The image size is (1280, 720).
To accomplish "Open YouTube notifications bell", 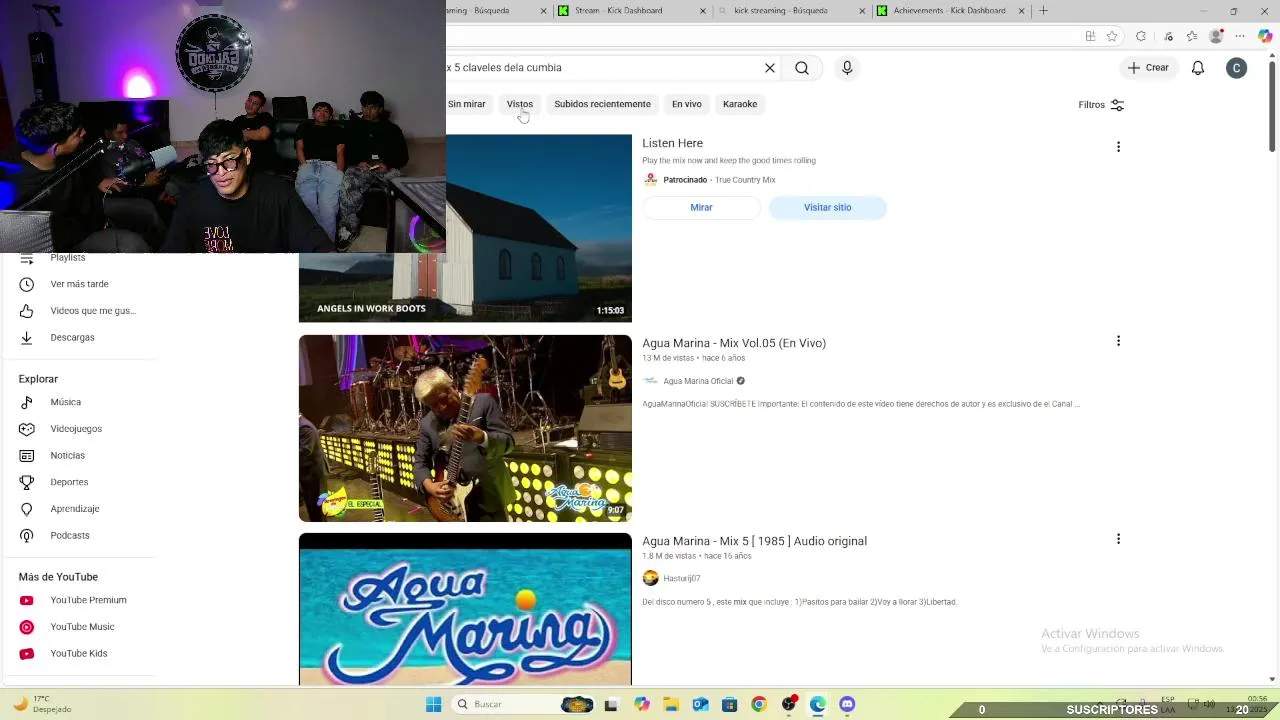I will coord(1198,68).
